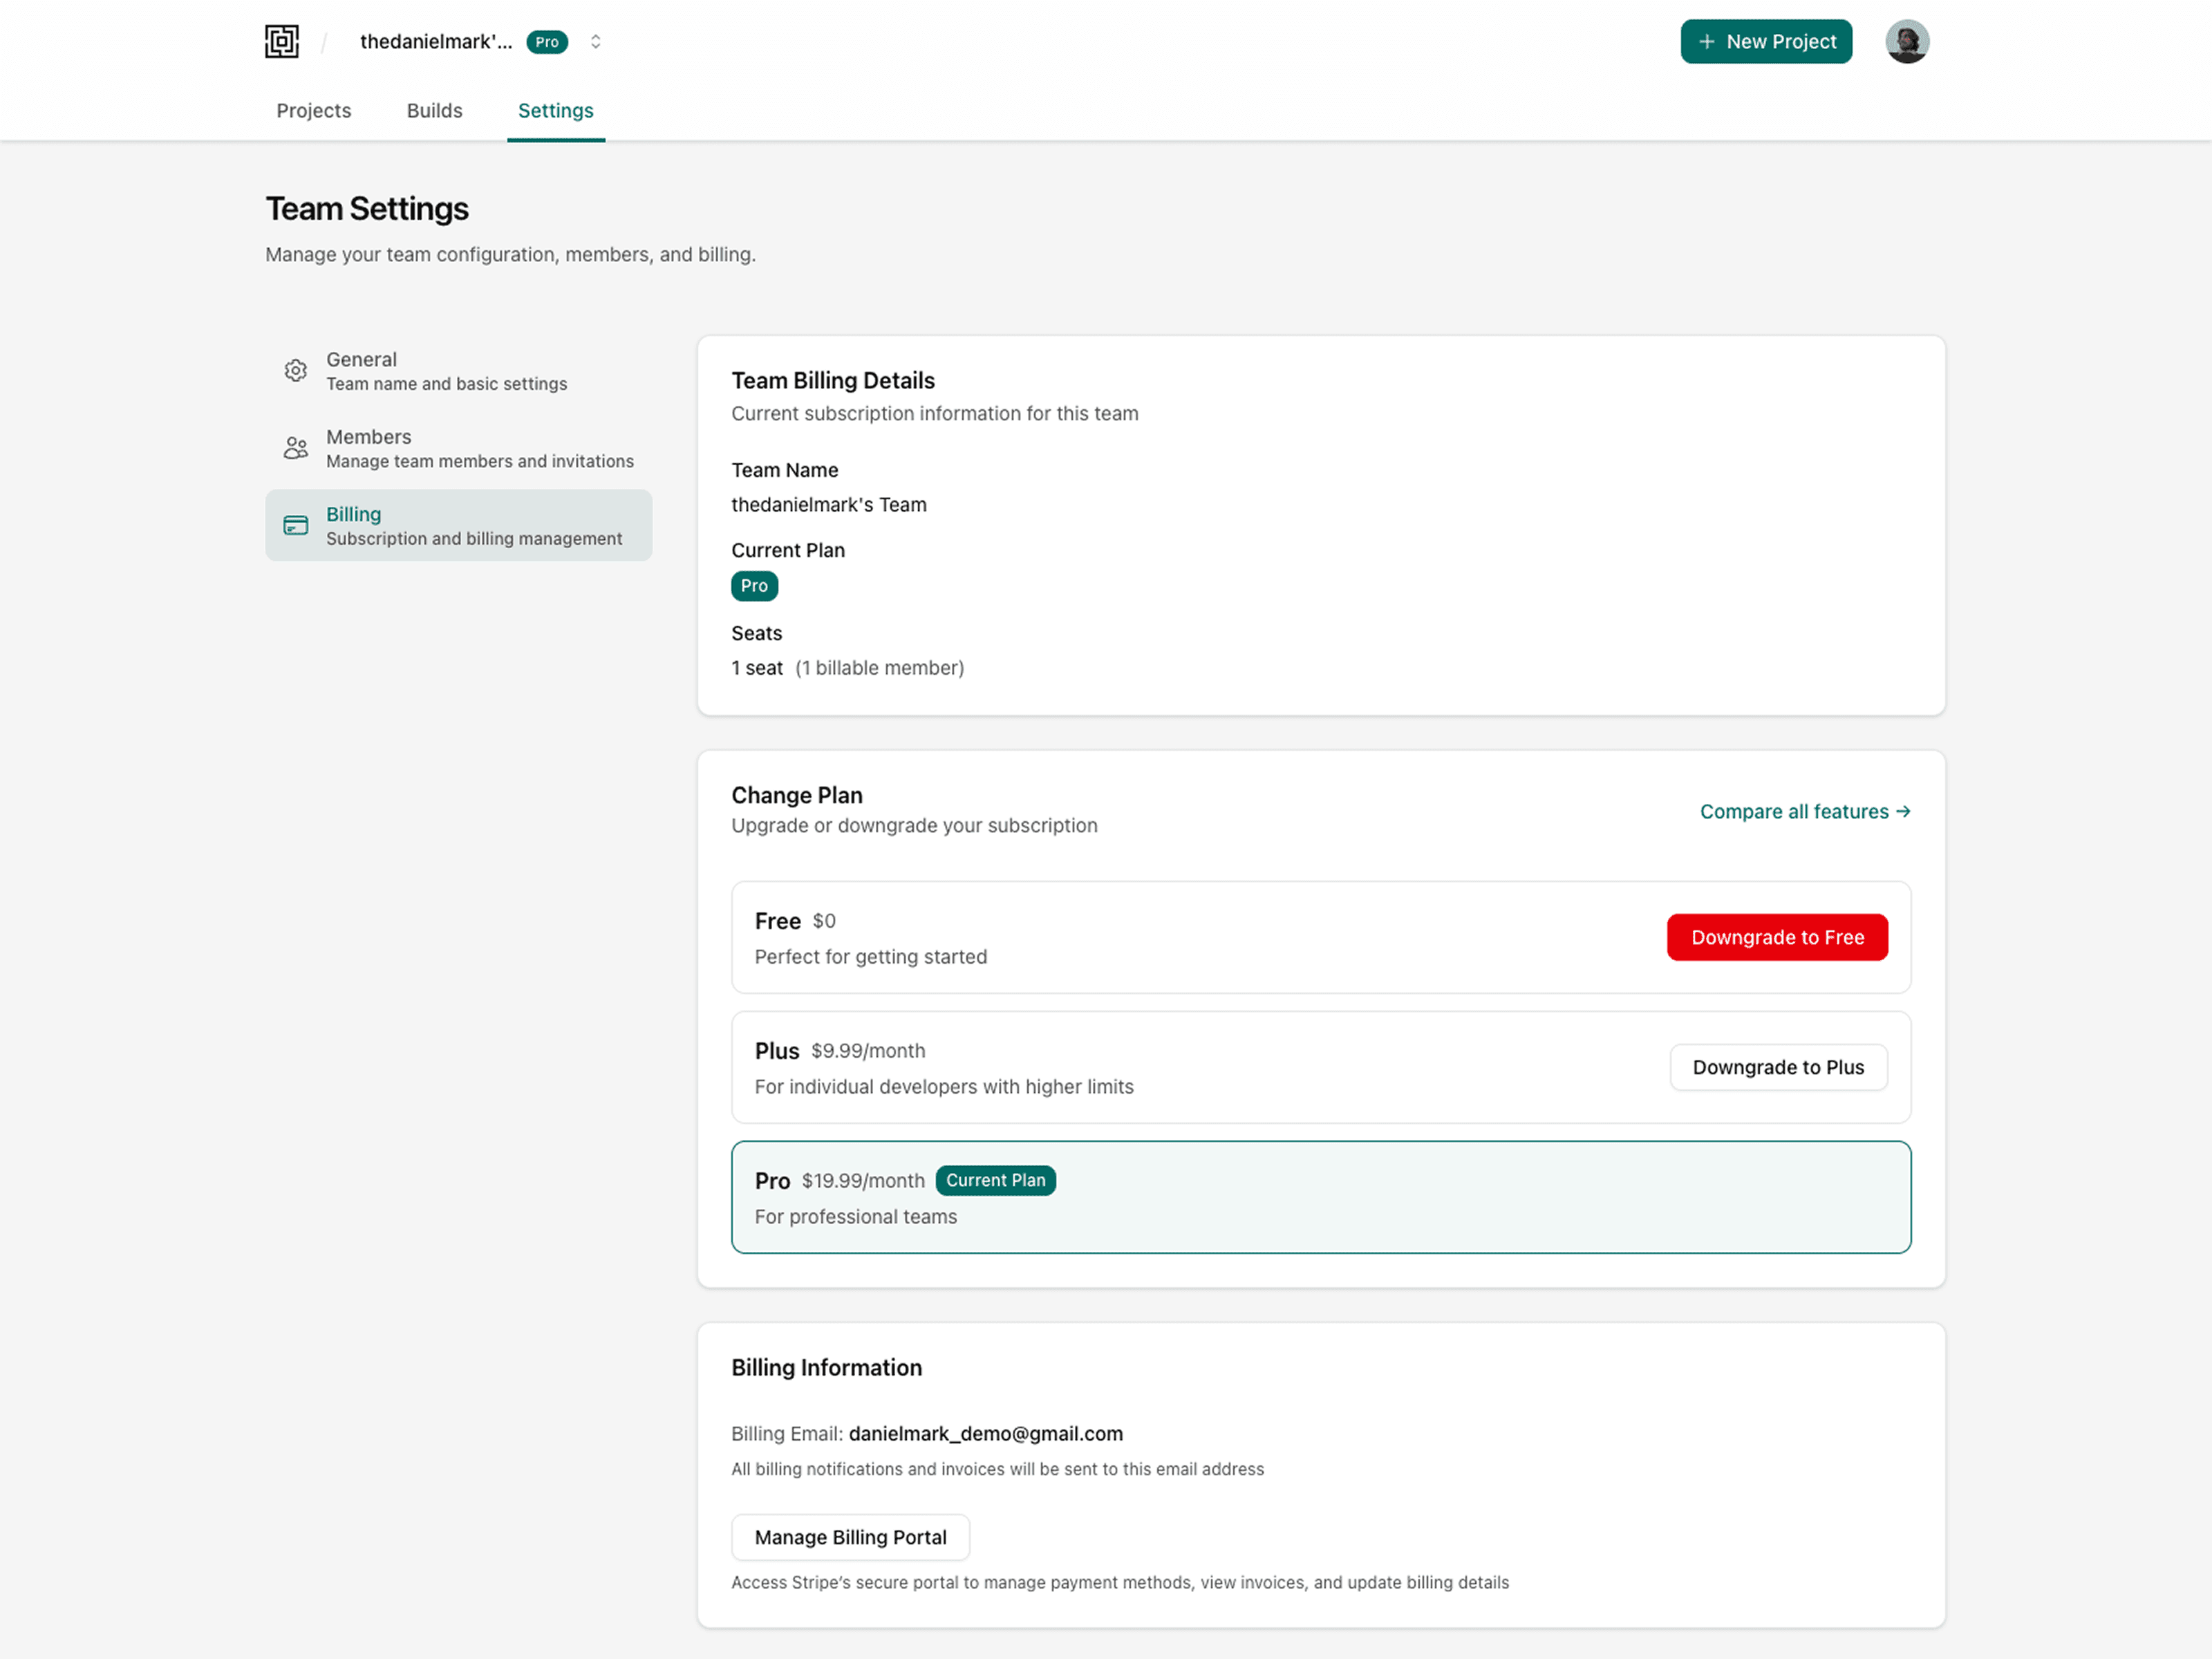This screenshot has width=2212, height=1659.
Task: Click the user avatar
Action: tap(1906, 41)
